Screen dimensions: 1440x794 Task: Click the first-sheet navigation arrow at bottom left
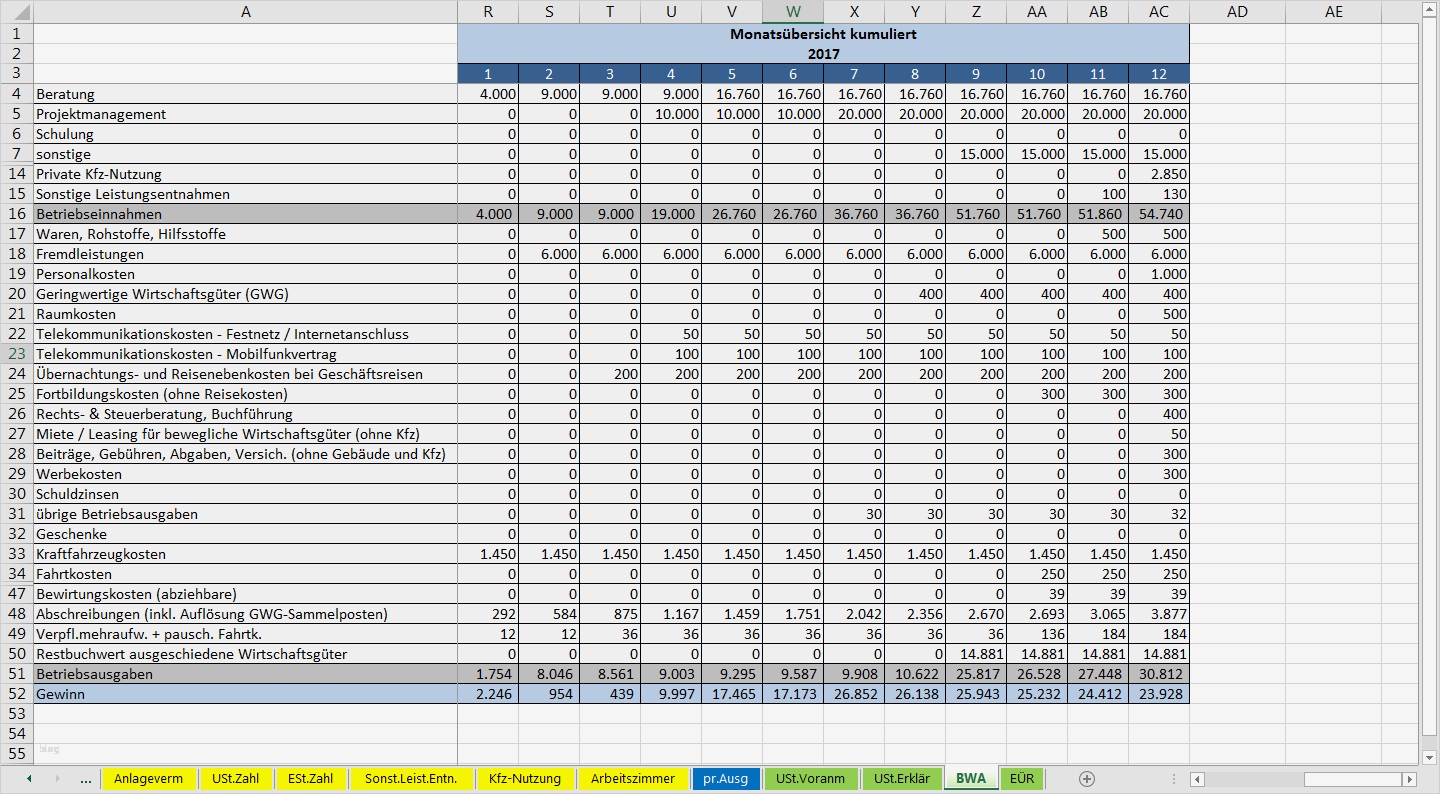coord(28,778)
